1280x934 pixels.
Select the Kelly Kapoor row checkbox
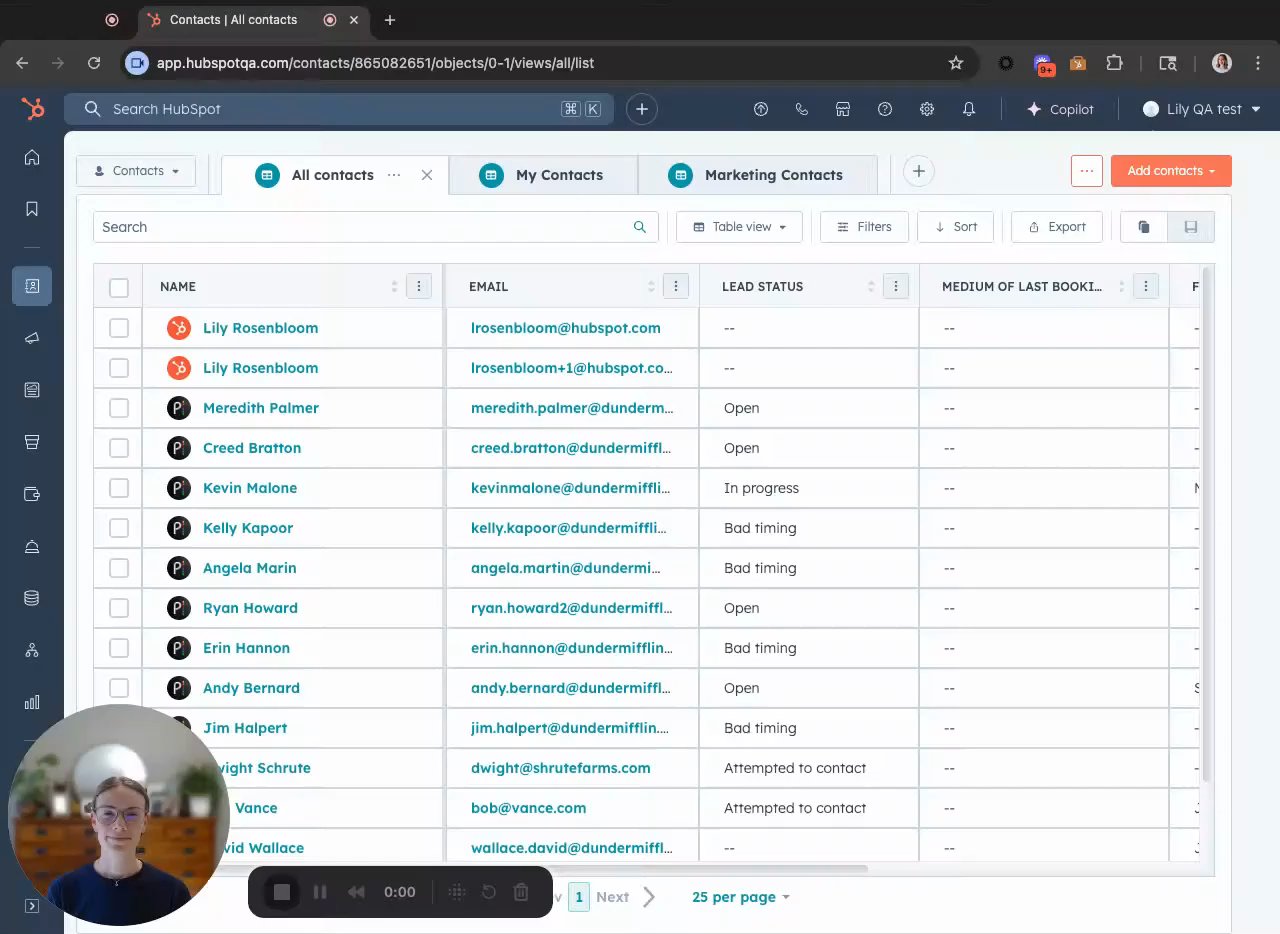coord(119,528)
